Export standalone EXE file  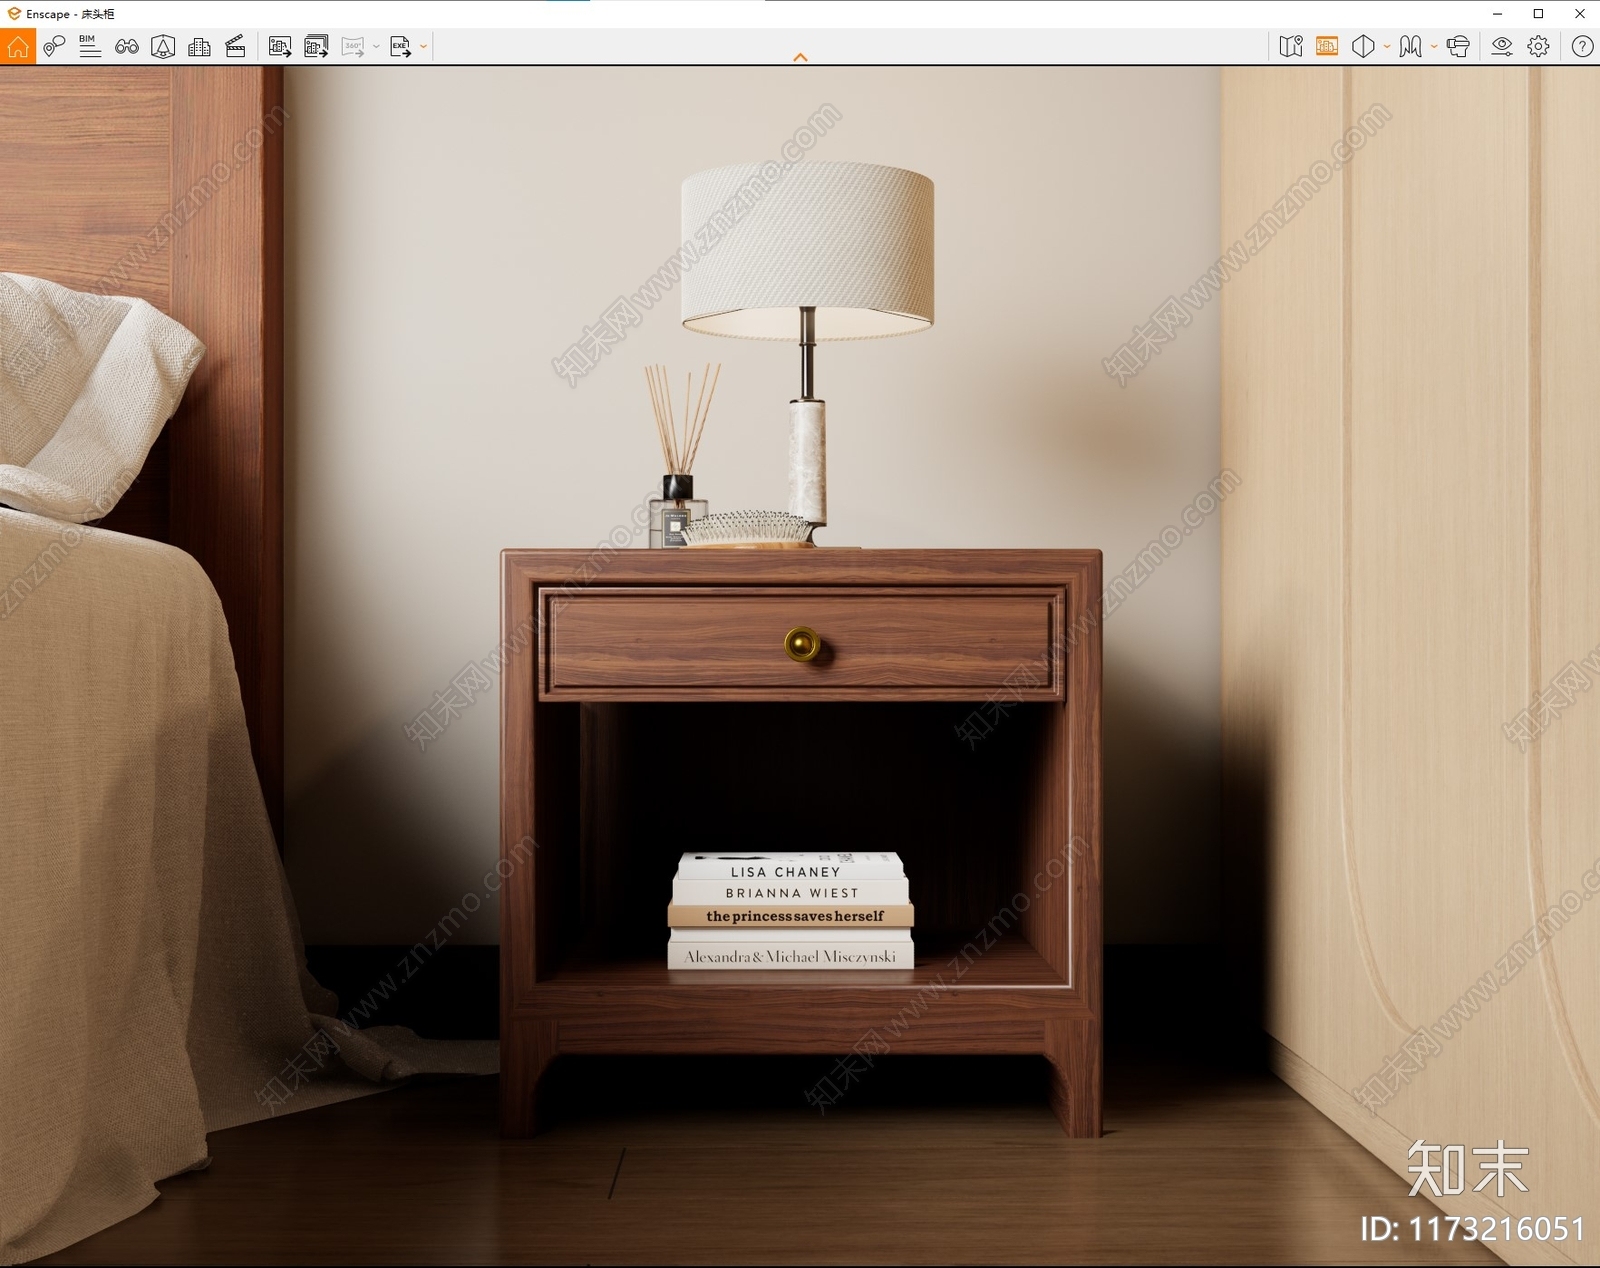400,46
